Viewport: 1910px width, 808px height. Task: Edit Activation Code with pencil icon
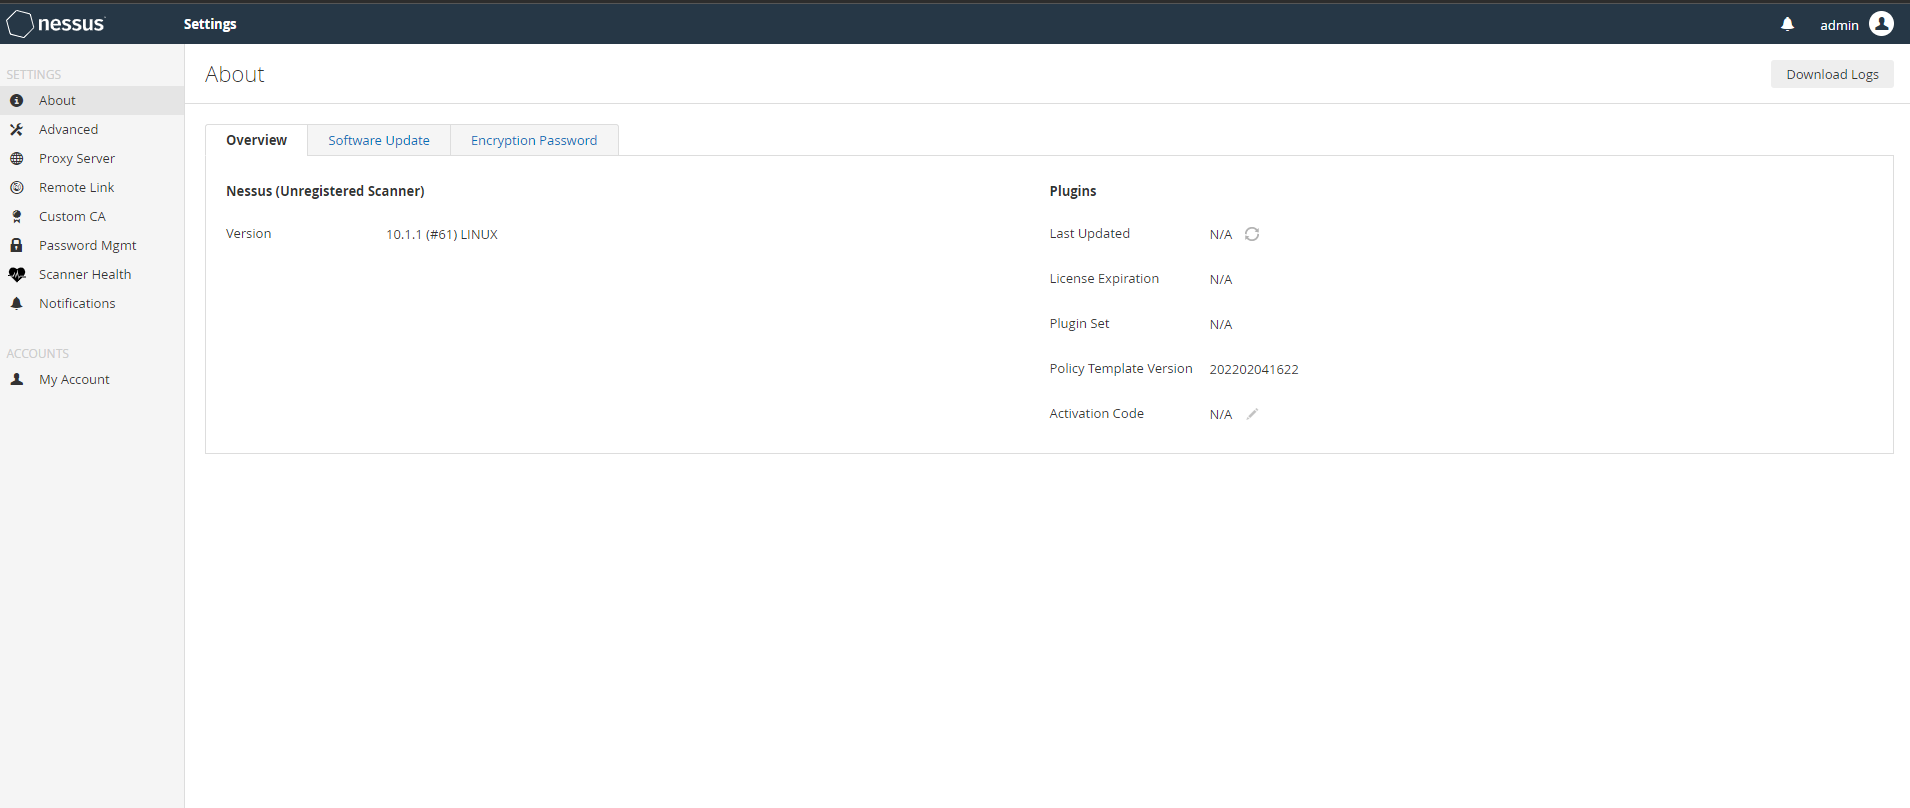point(1252,414)
